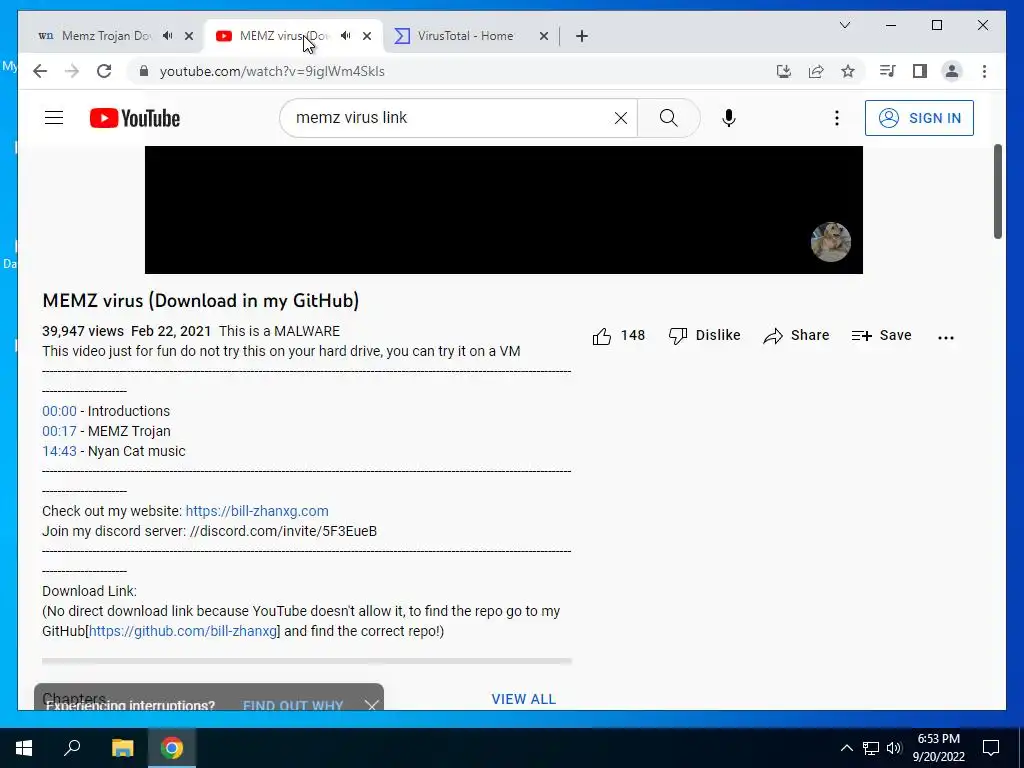Click the install app icon in address bar
The height and width of the screenshot is (768, 1024).
784,71
